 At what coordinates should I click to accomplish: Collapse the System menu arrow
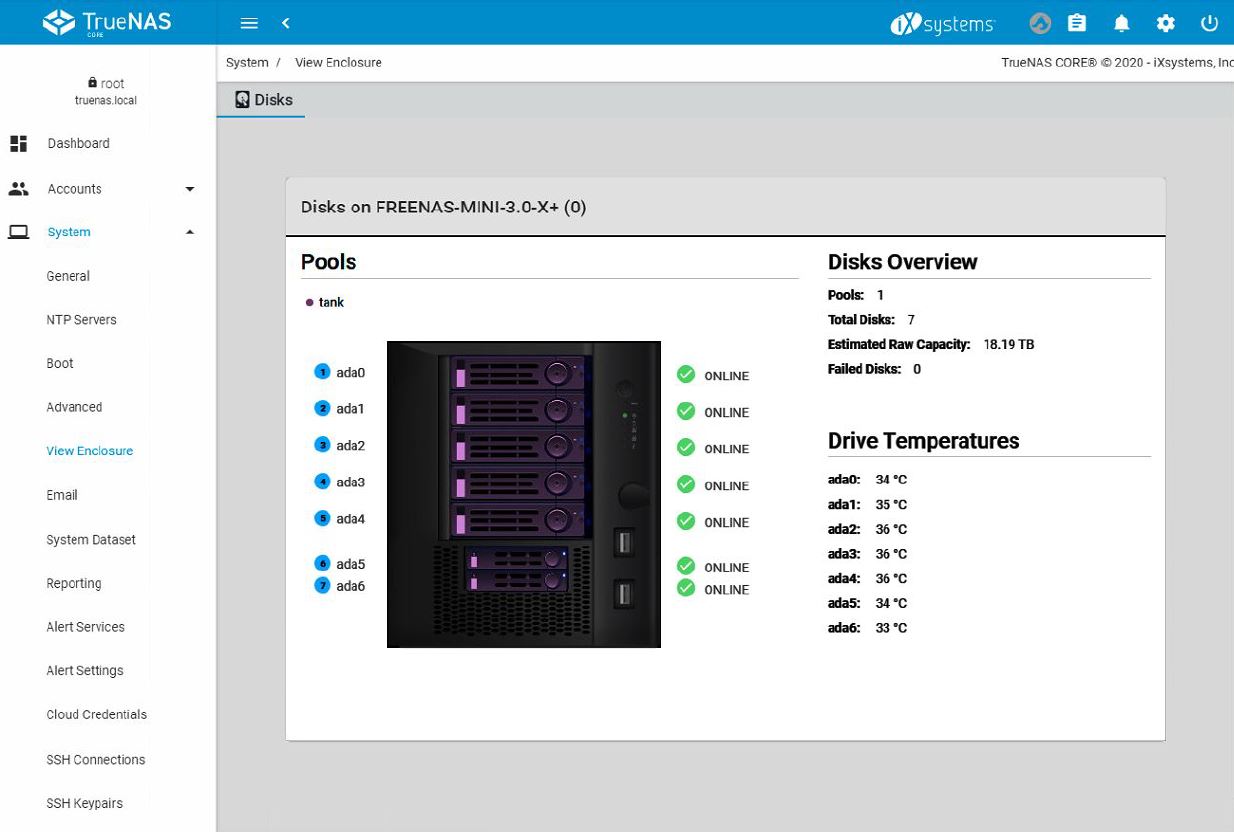click(190, 232)
